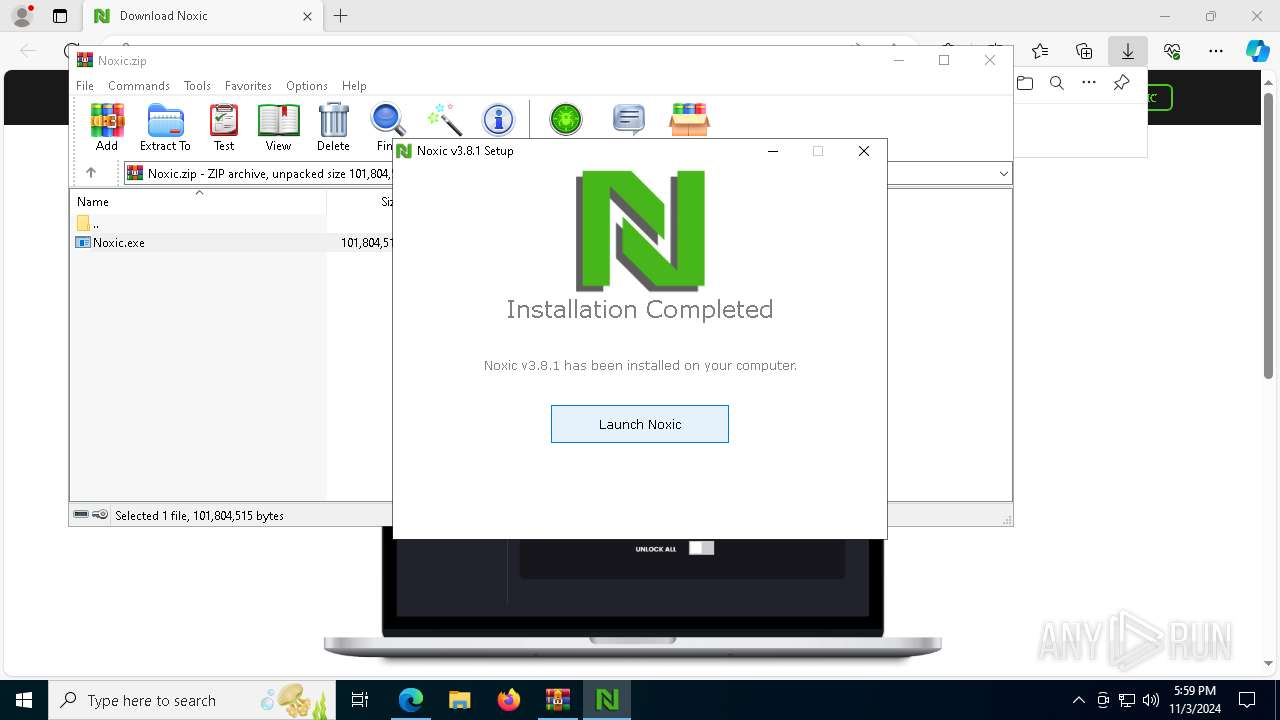Open the Favorites menu in WinRAR
This screenshot has width=1280, height=720.
[x=248, y=86]
